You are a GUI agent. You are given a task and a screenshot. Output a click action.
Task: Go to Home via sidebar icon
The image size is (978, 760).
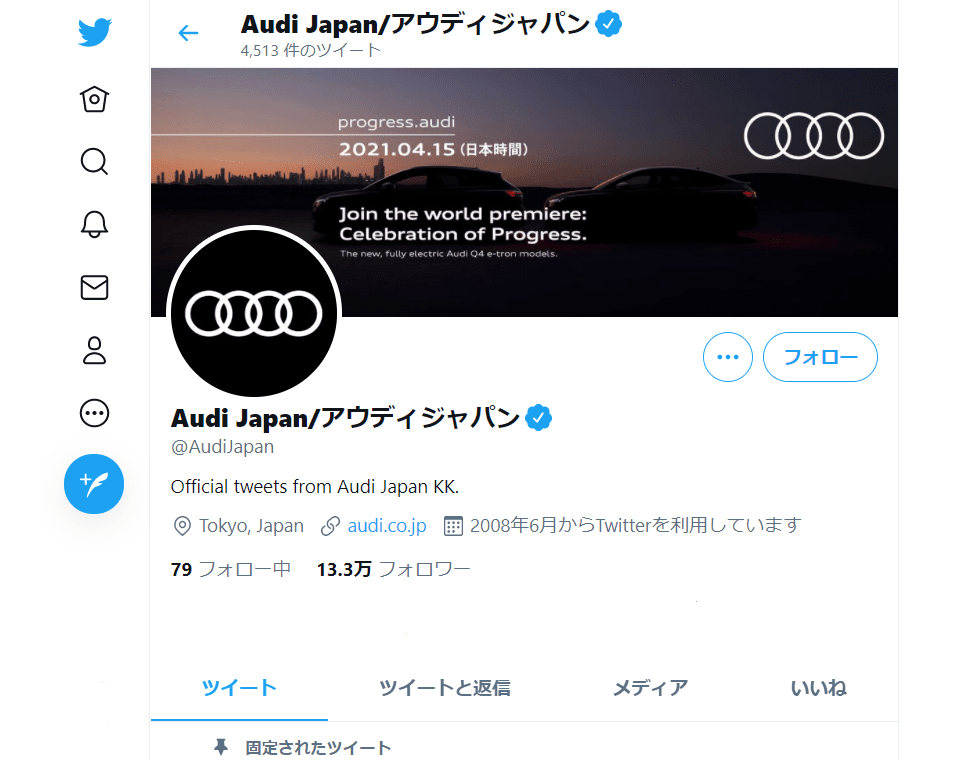(x=94, y=99)
